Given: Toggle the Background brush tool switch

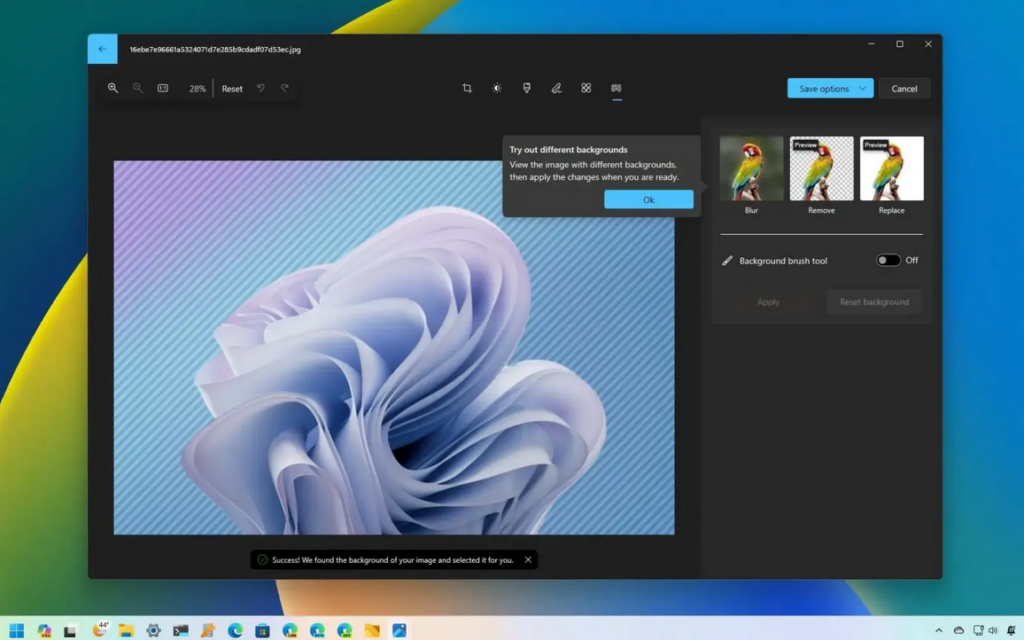Looking at the screenshot, I should (888, 260).
